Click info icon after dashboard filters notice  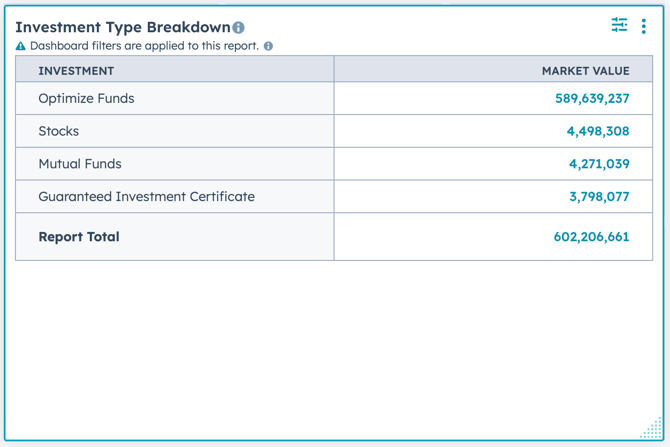coord(268,46)
